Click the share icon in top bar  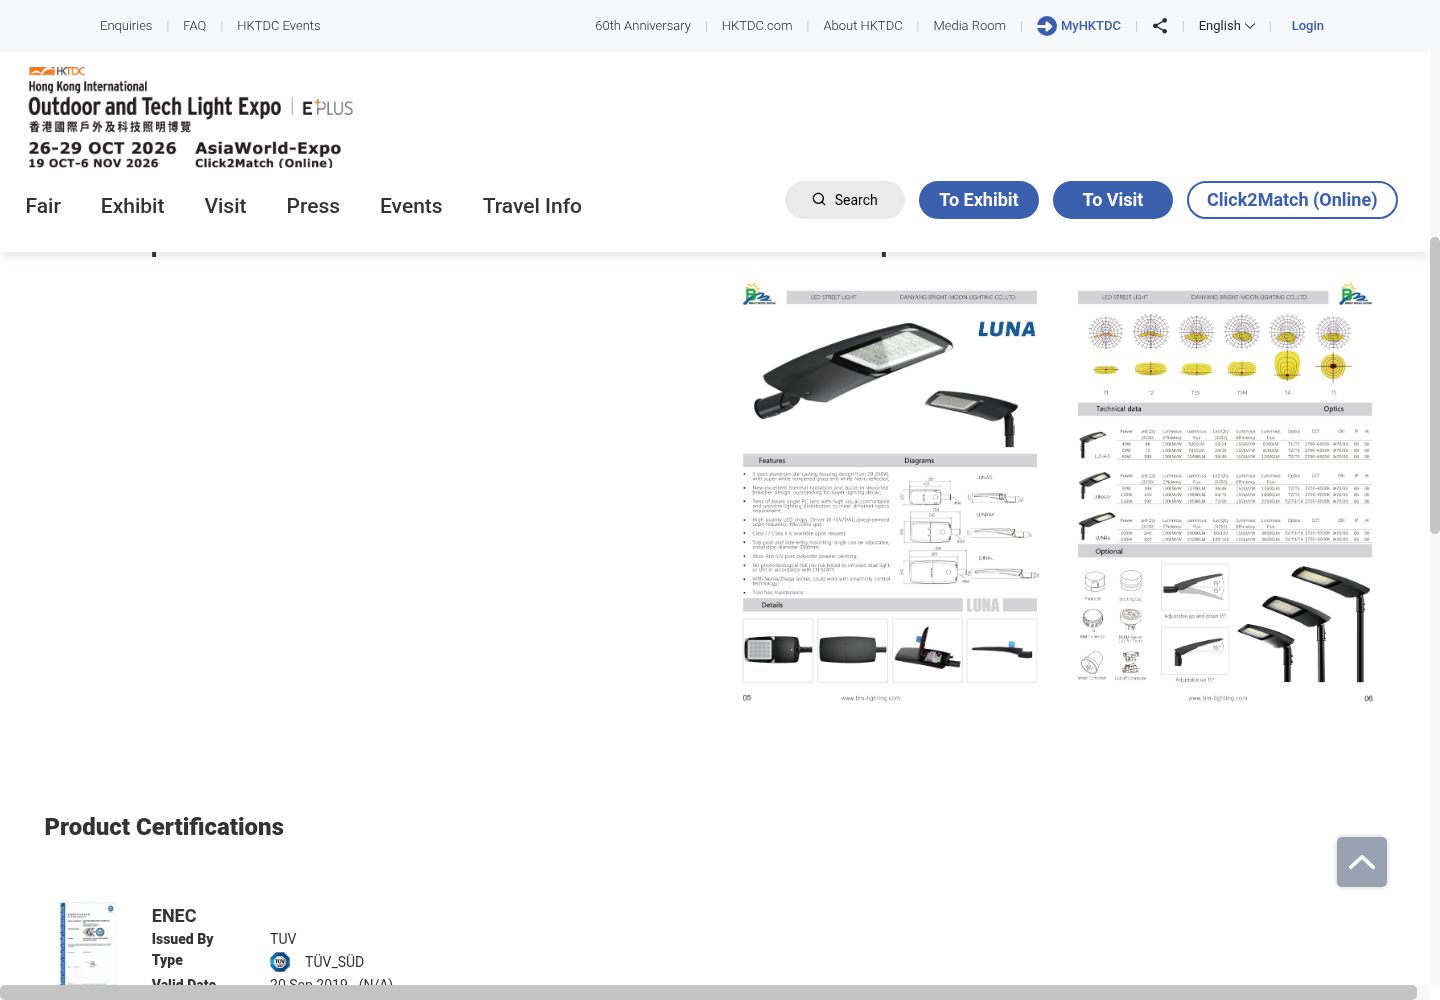coord(1160,26)
